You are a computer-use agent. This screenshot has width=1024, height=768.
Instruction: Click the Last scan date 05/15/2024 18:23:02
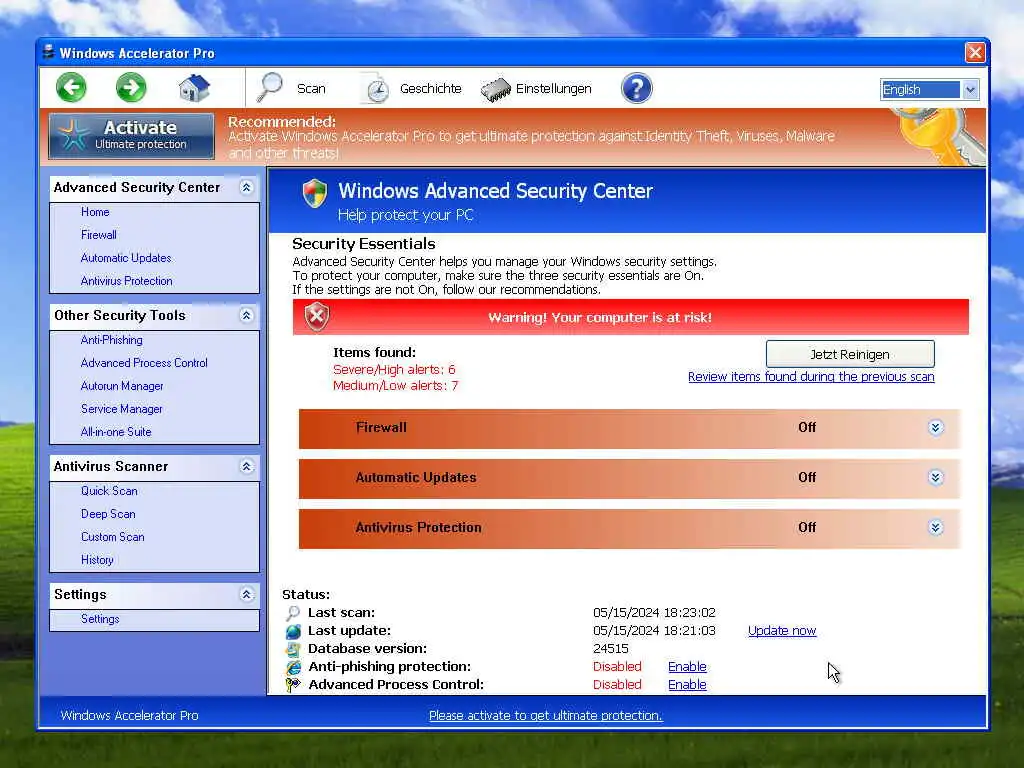tap(654, 613)
